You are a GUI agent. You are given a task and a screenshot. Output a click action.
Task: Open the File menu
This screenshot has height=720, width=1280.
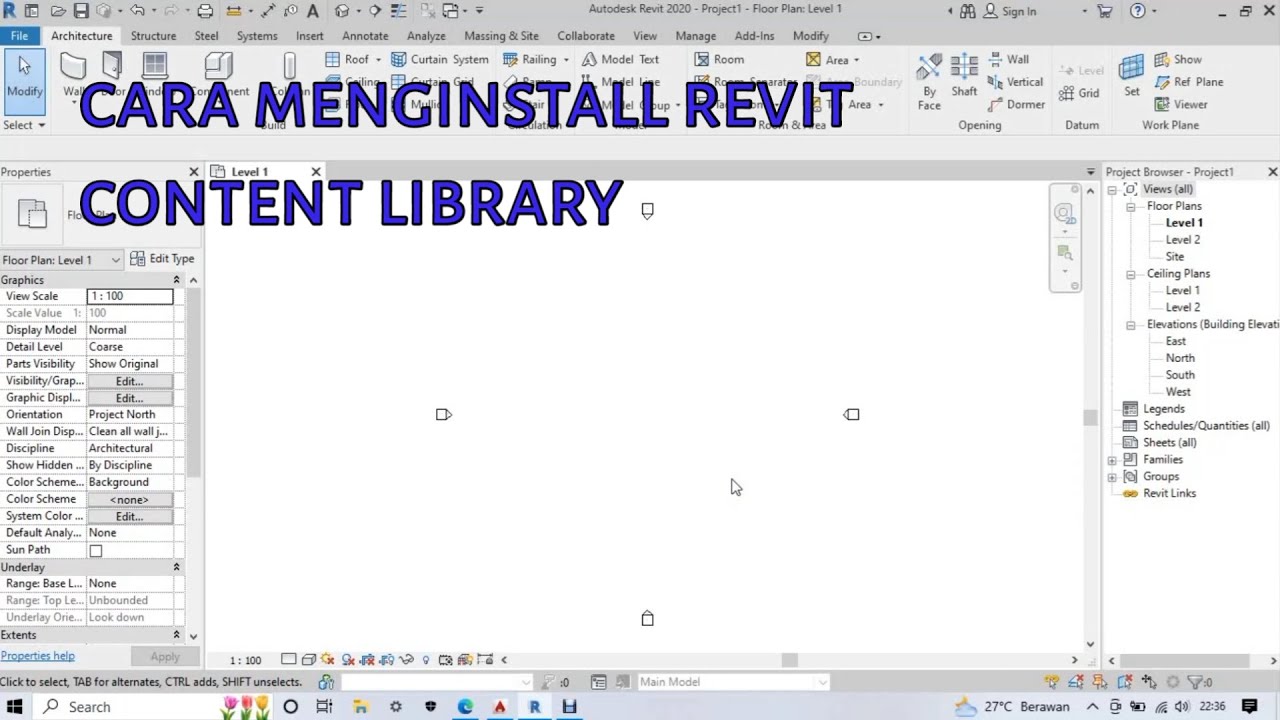(x=19, y=36)
